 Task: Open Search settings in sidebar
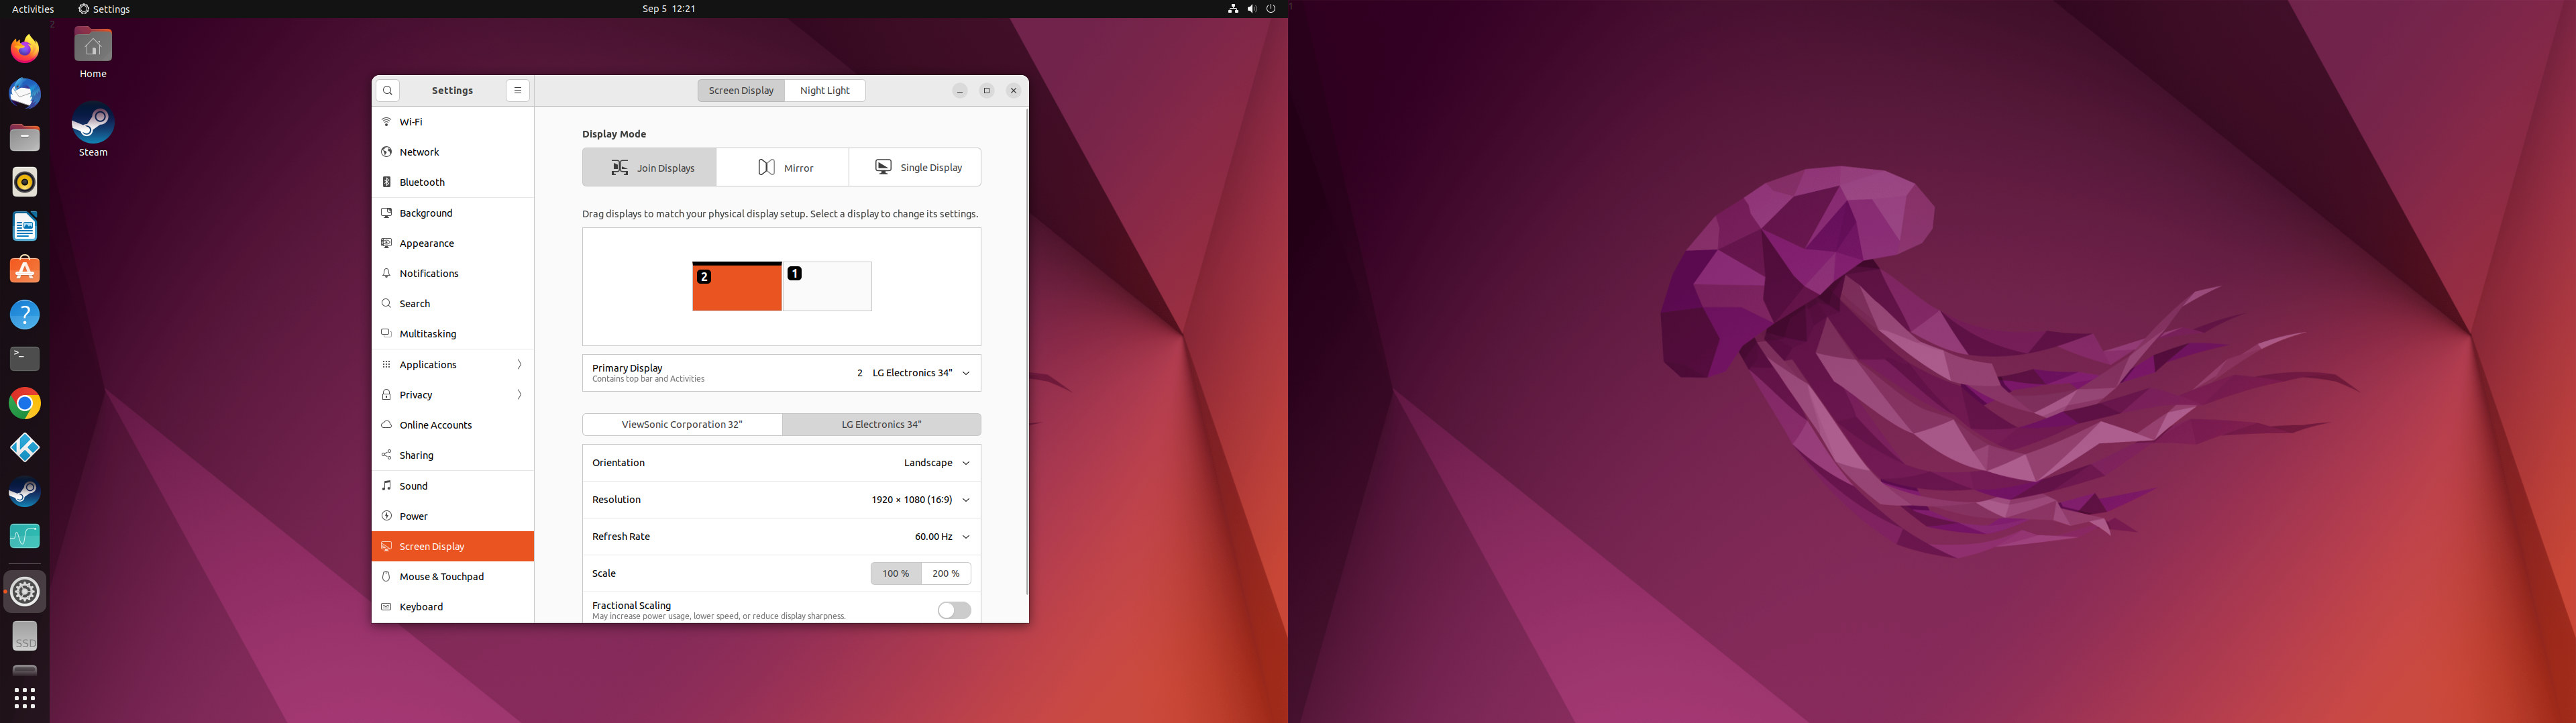click(x=453, y=303)
